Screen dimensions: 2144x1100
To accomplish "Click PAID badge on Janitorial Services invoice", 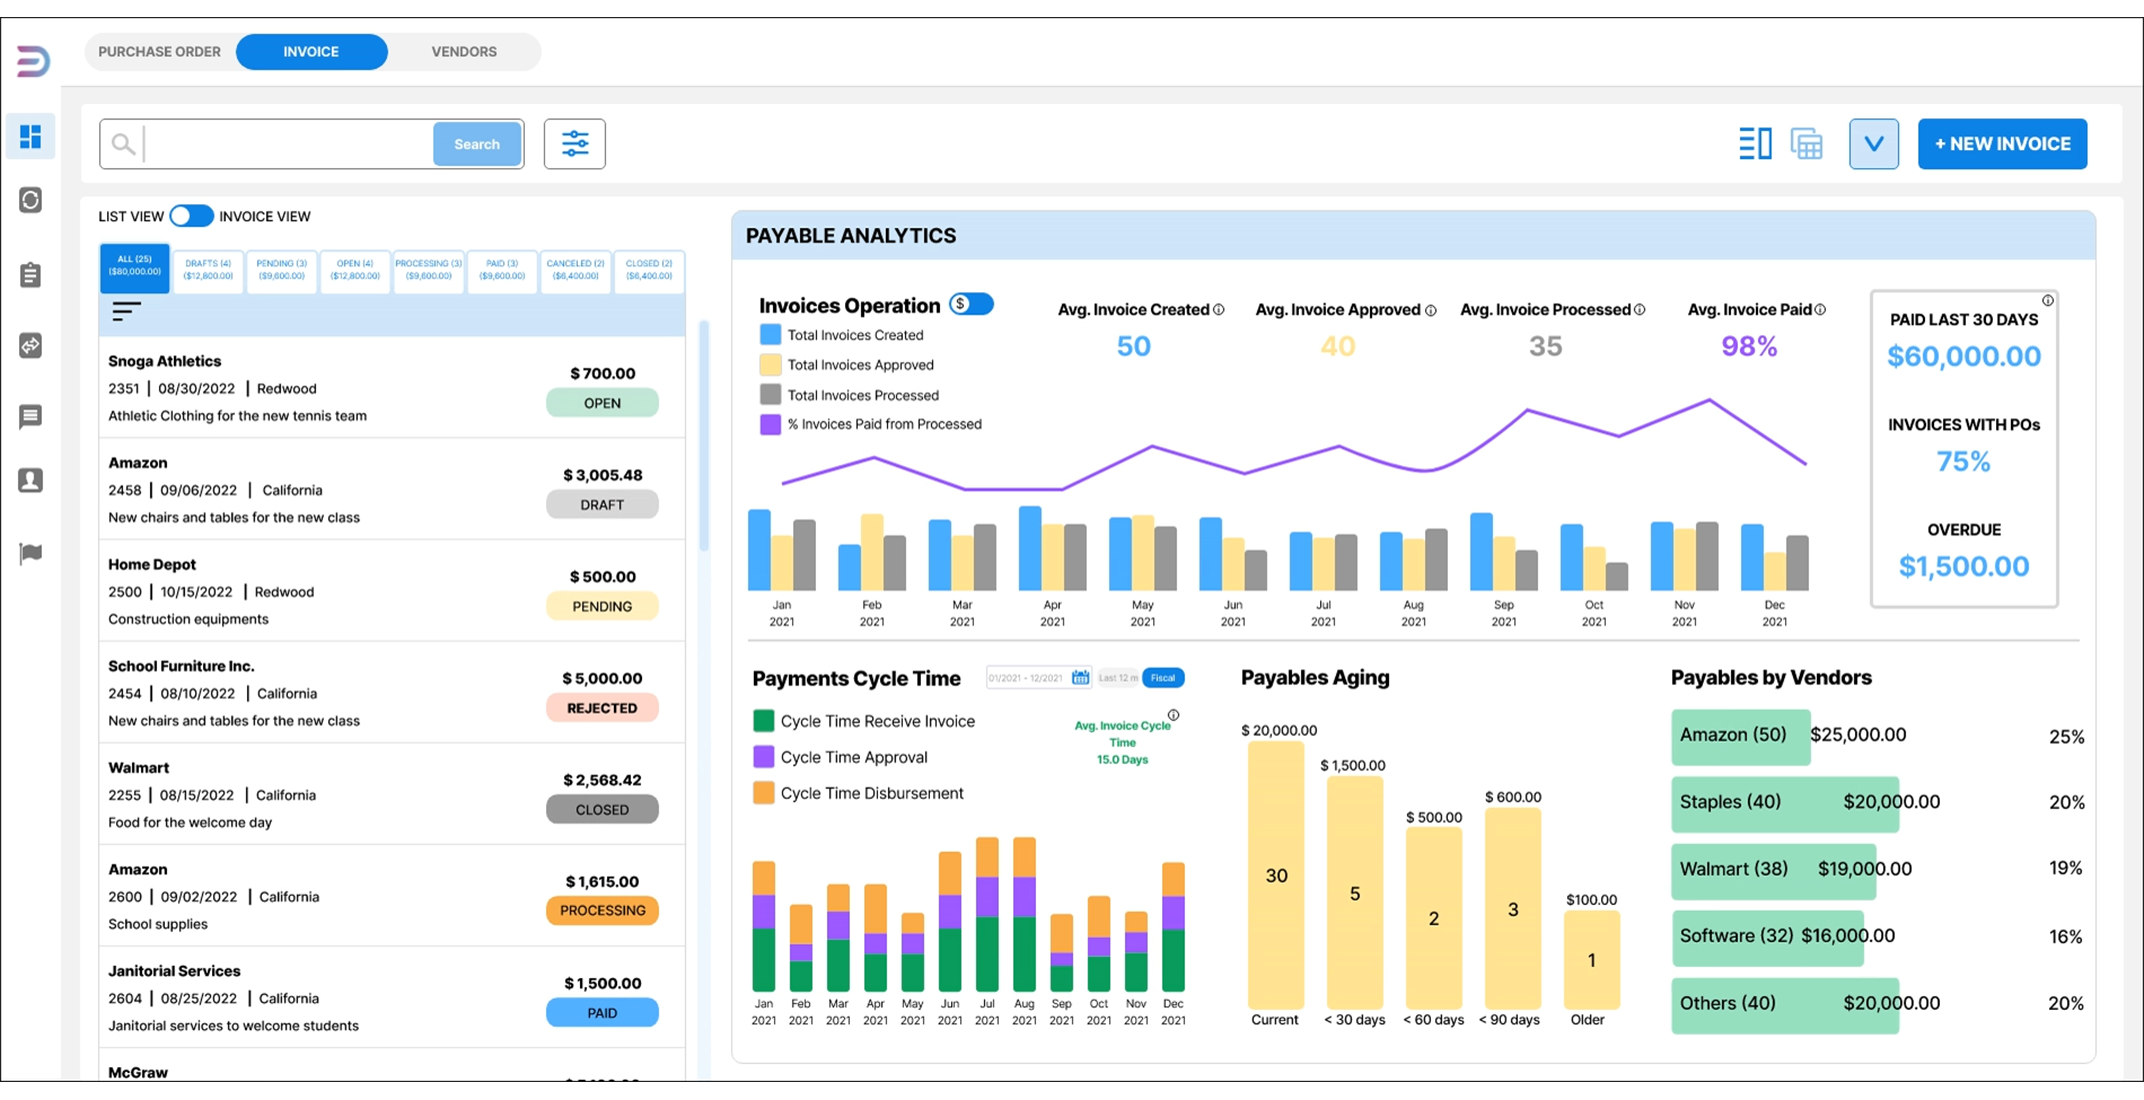I will [602, 1013].
